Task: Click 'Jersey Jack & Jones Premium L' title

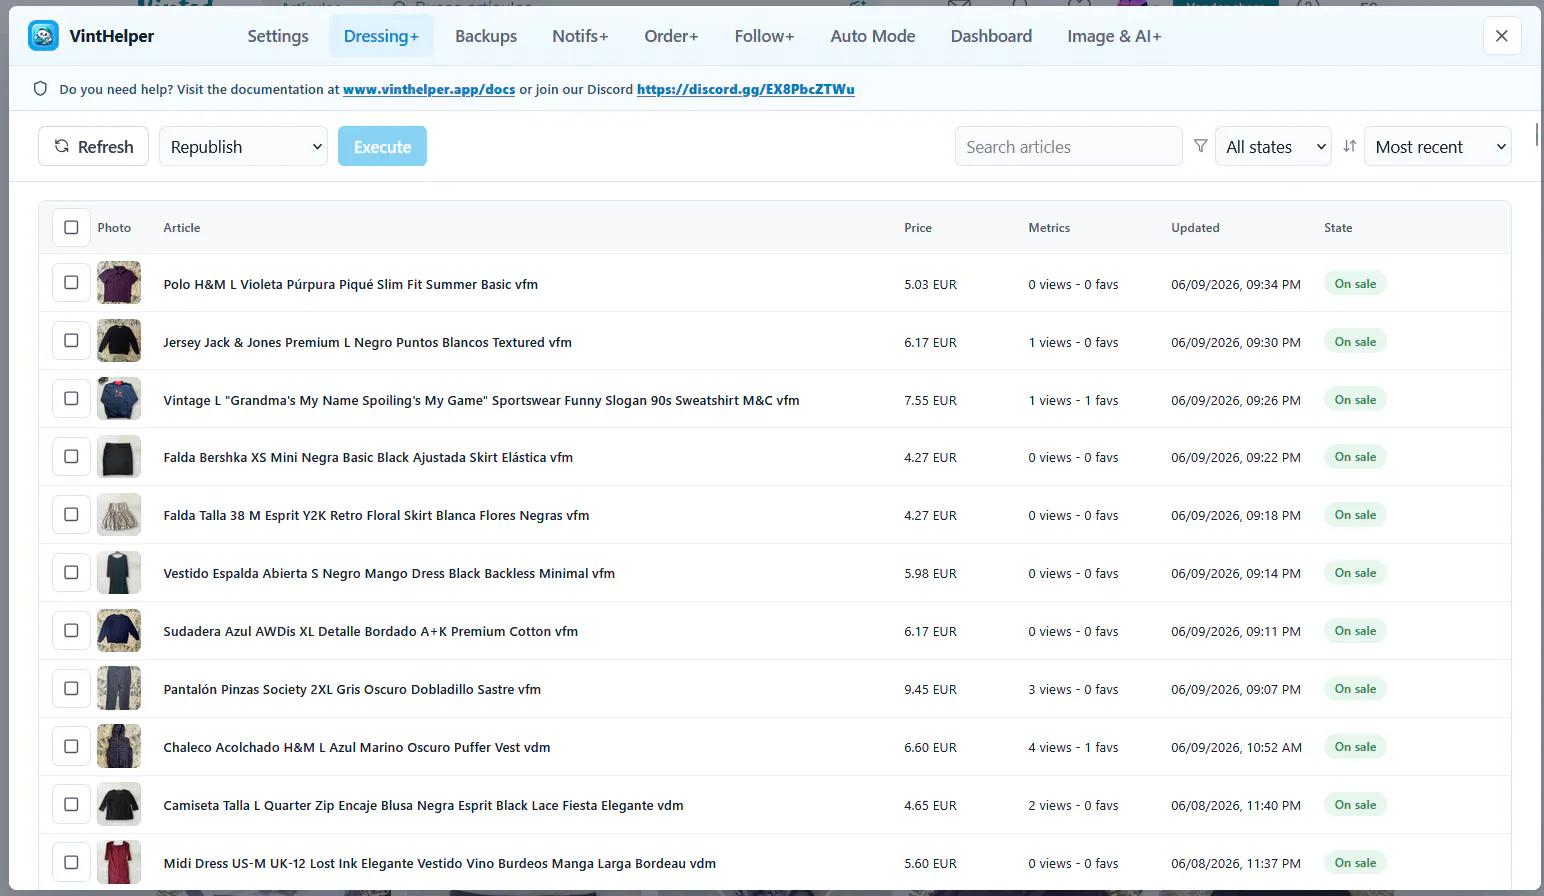Action: (367, 342)
